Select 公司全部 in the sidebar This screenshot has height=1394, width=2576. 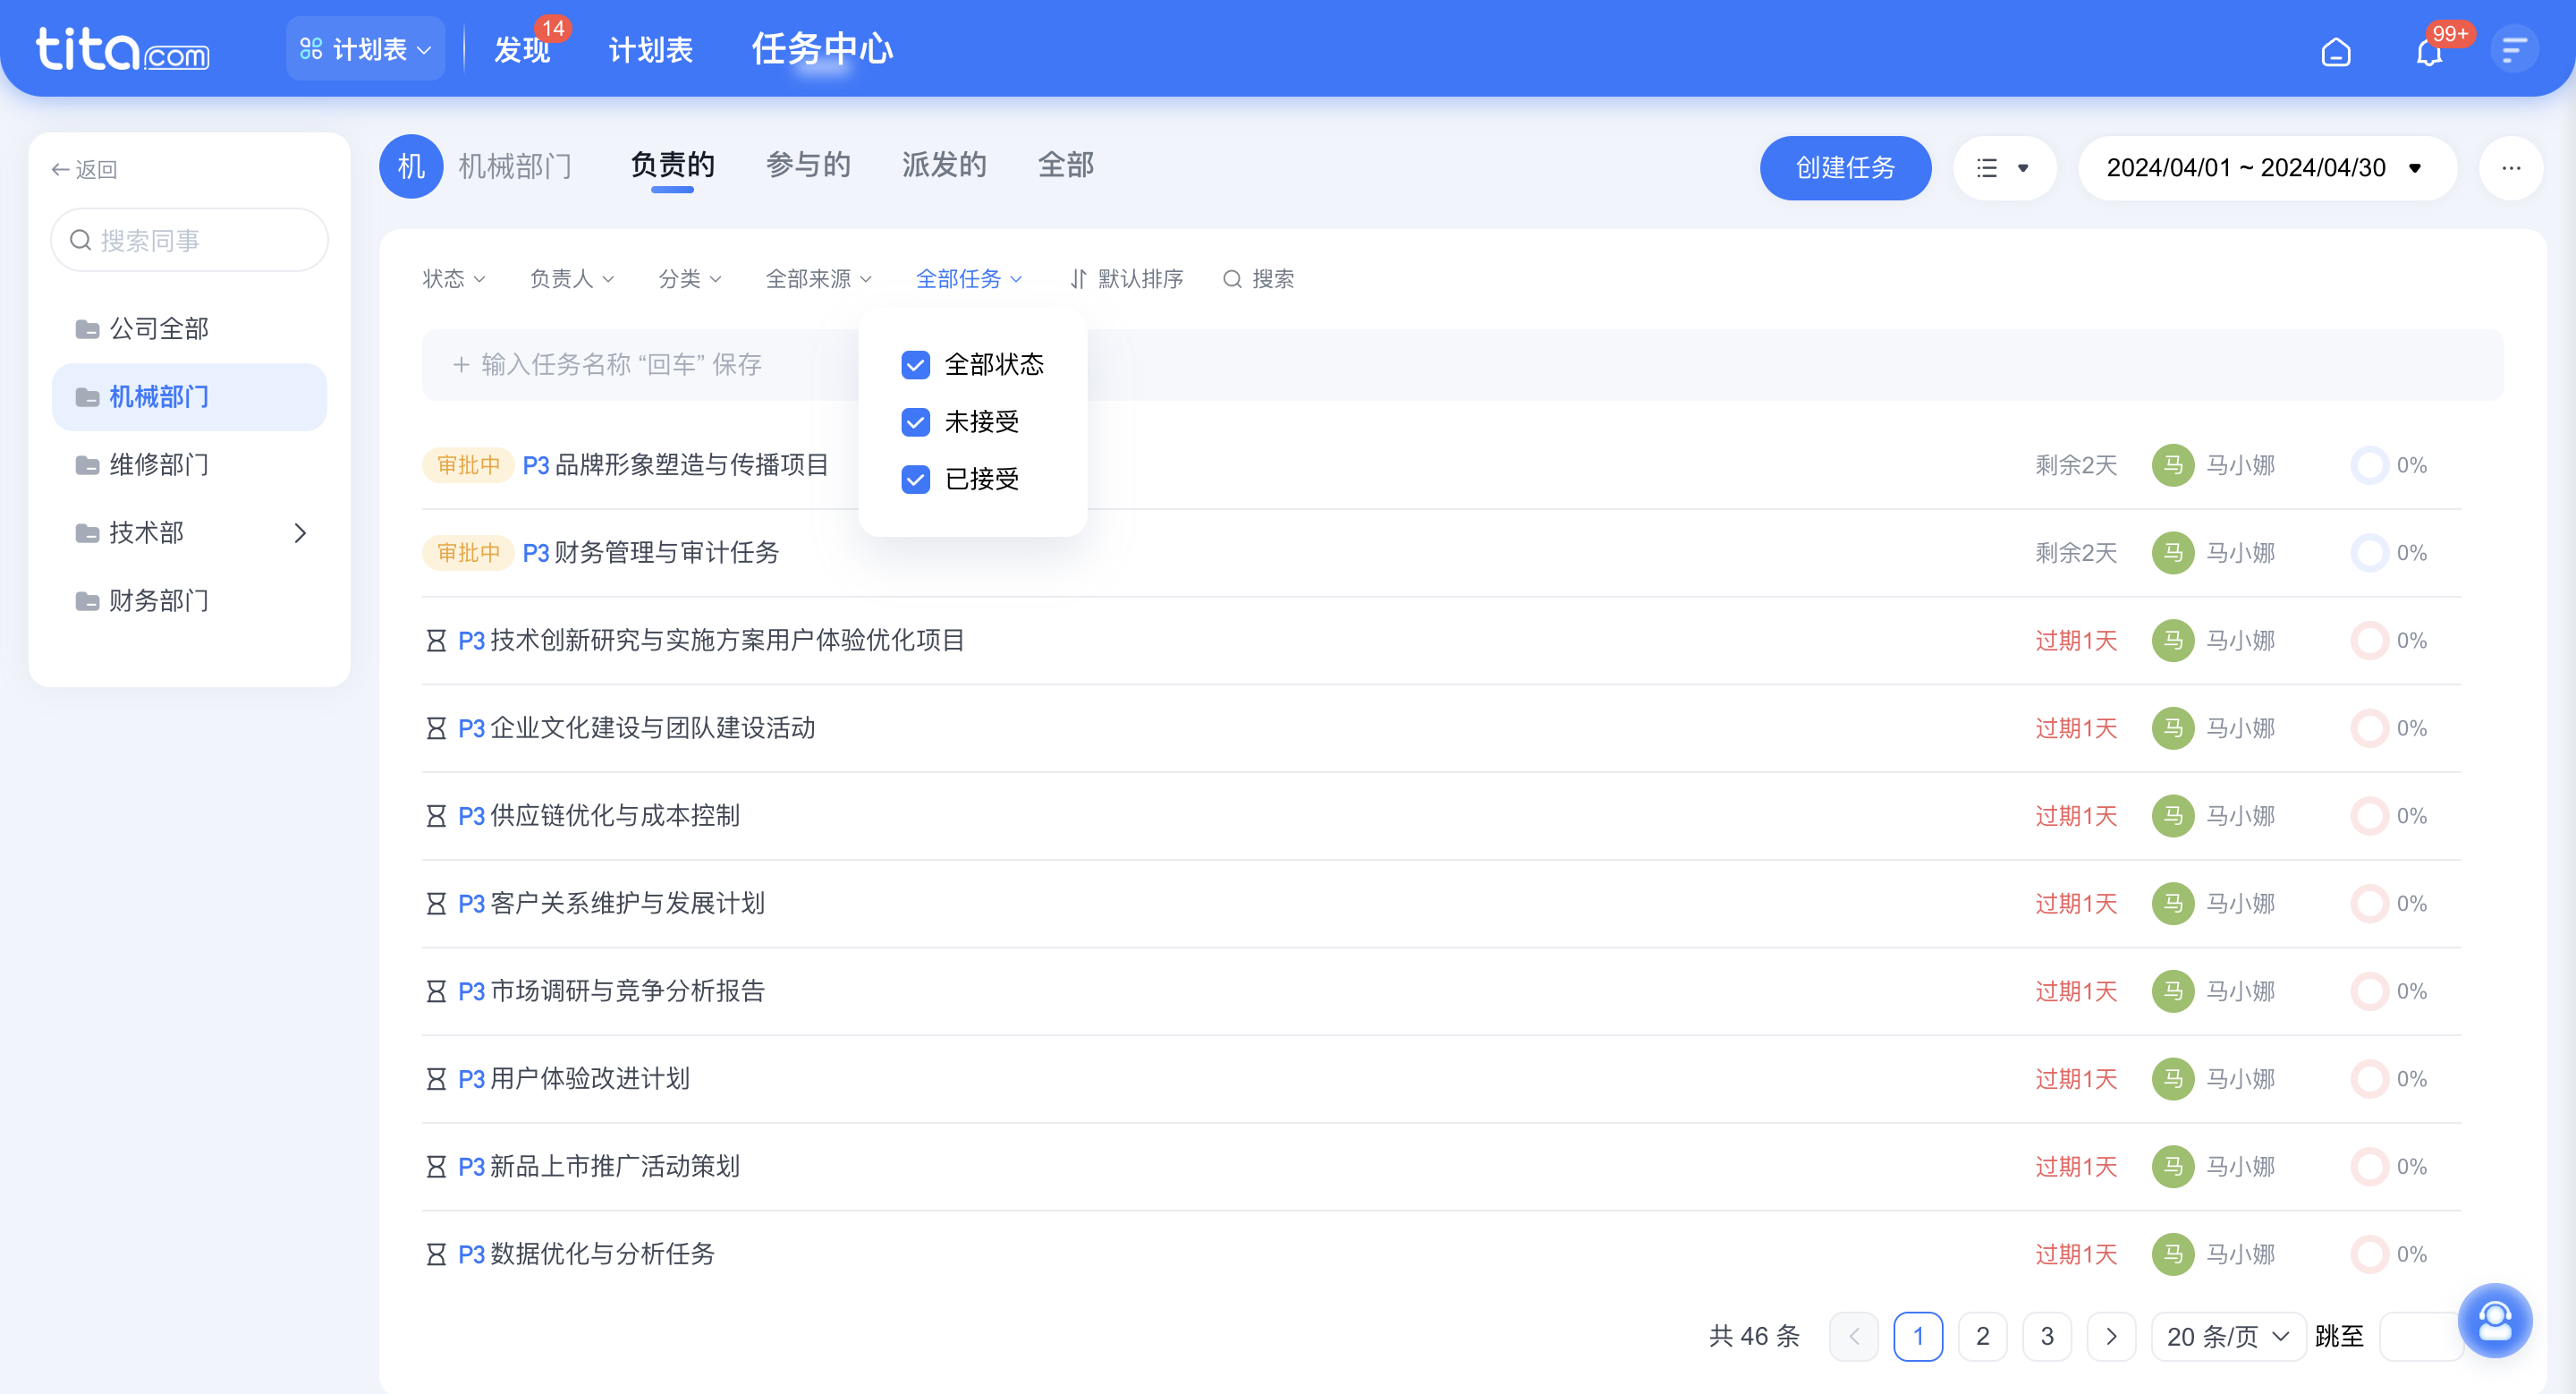point(189,329)
